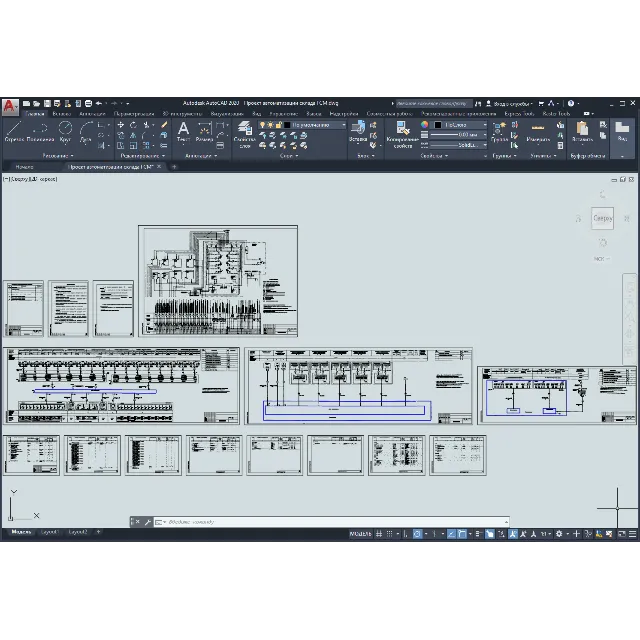
Task: Click the Plot/Print icon in quick access toolbar
Action: (88, 103)
